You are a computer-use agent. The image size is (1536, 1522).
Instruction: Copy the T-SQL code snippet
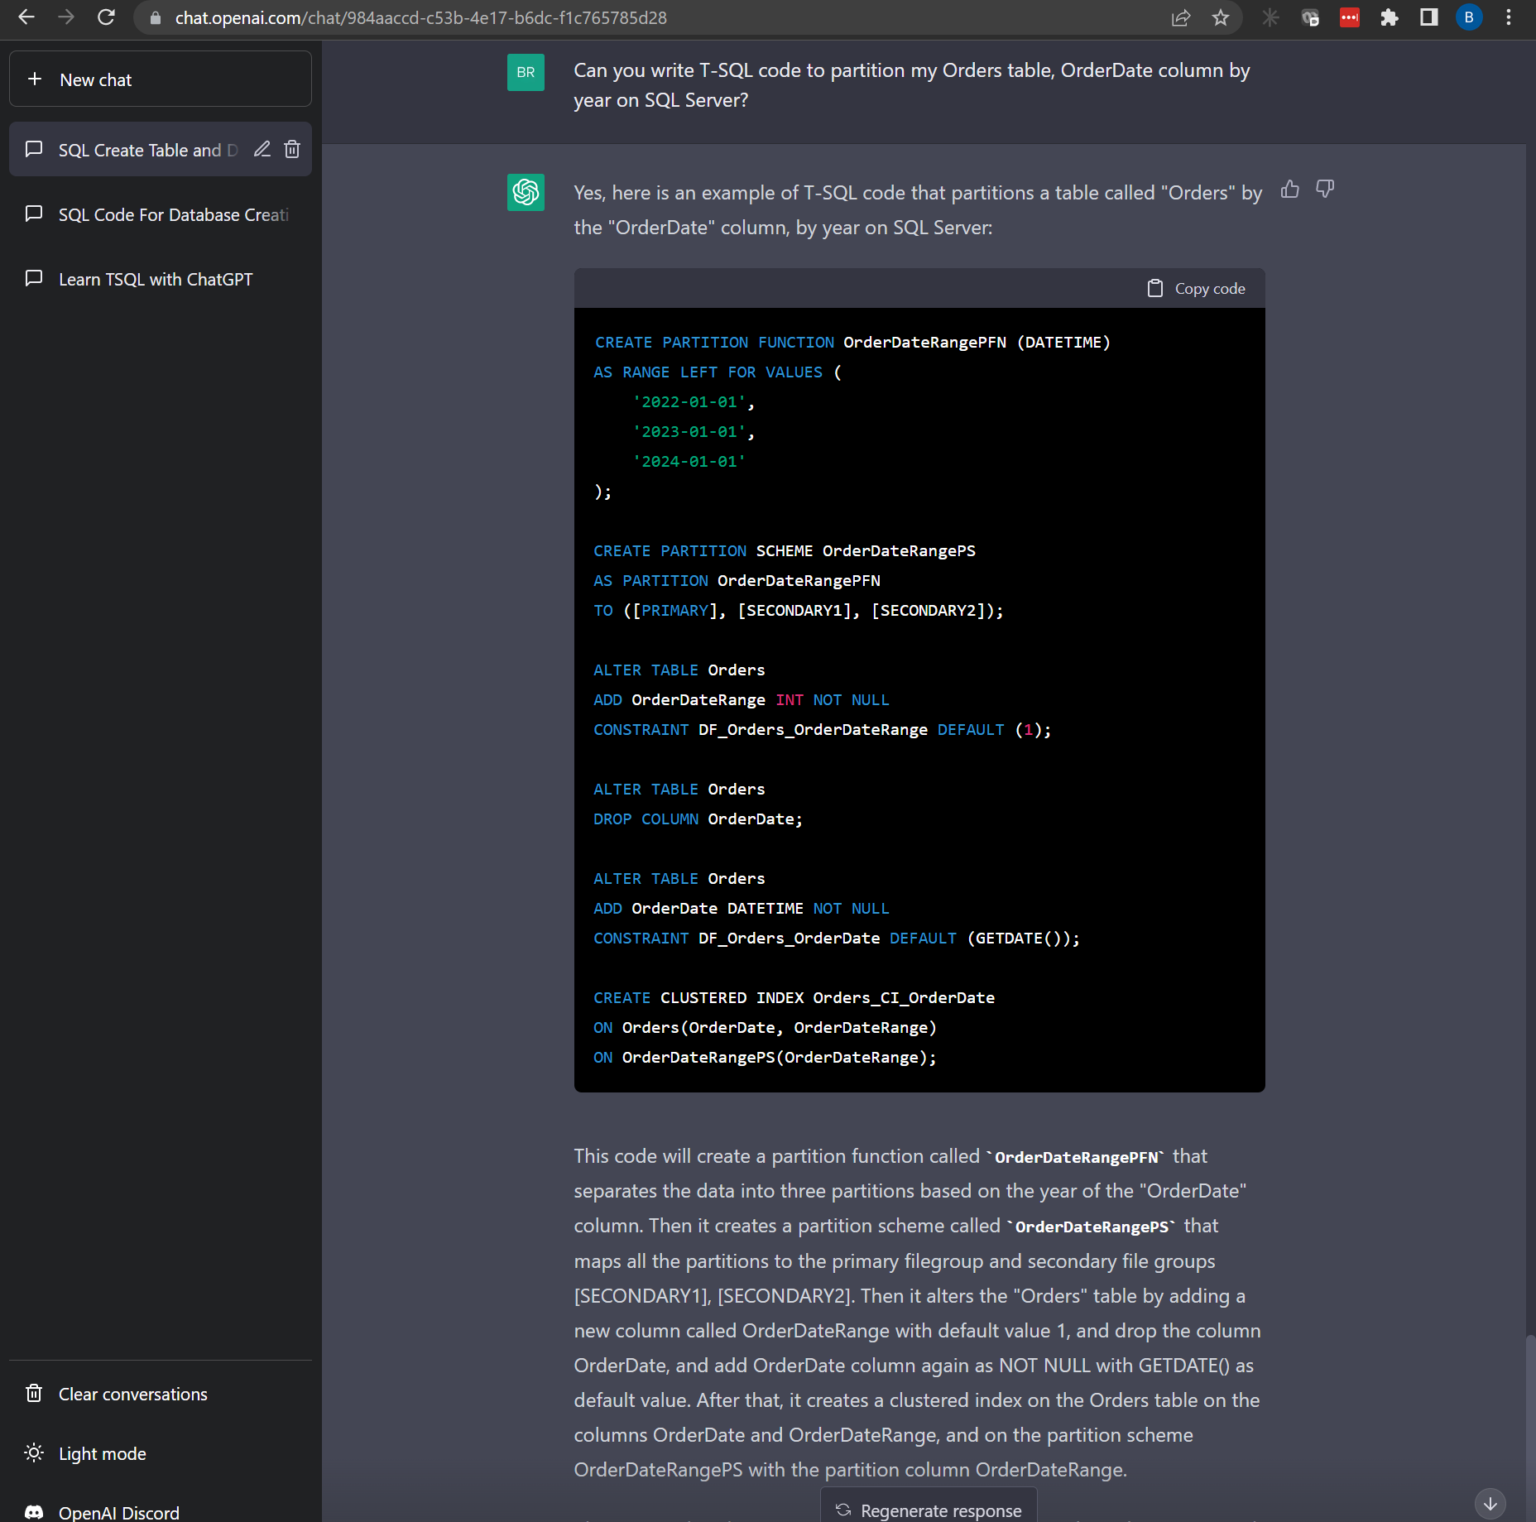click(x=1196, y=288)
